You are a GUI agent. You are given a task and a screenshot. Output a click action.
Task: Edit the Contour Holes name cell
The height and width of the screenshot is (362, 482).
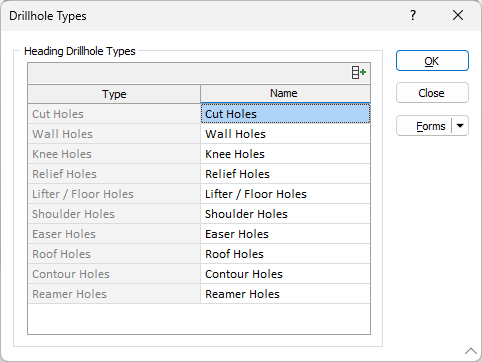[285, 274]
